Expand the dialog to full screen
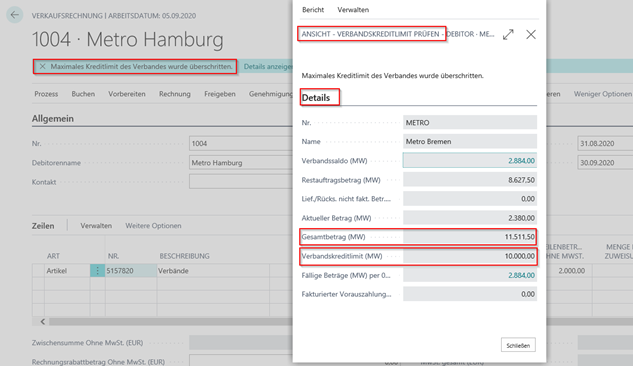This screenshot has height=366, width=633. (x=508, y=34)
